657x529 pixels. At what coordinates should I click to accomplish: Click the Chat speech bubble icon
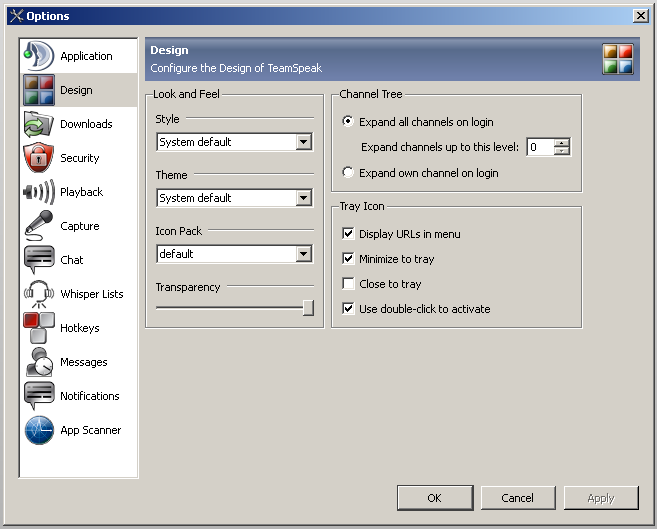(x=39, y=260)
